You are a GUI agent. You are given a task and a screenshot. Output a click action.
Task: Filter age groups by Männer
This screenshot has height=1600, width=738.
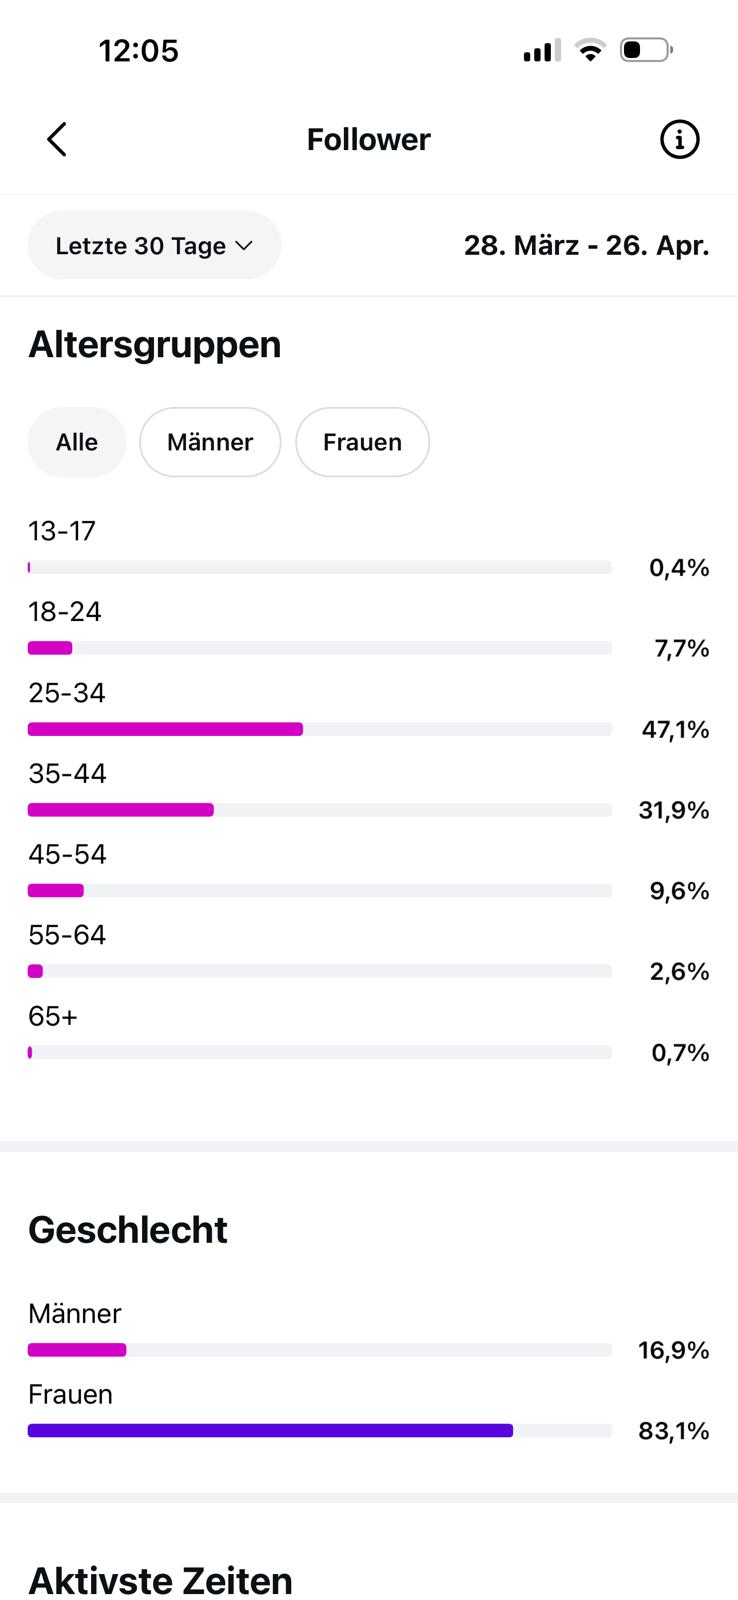tap(210, 442)
